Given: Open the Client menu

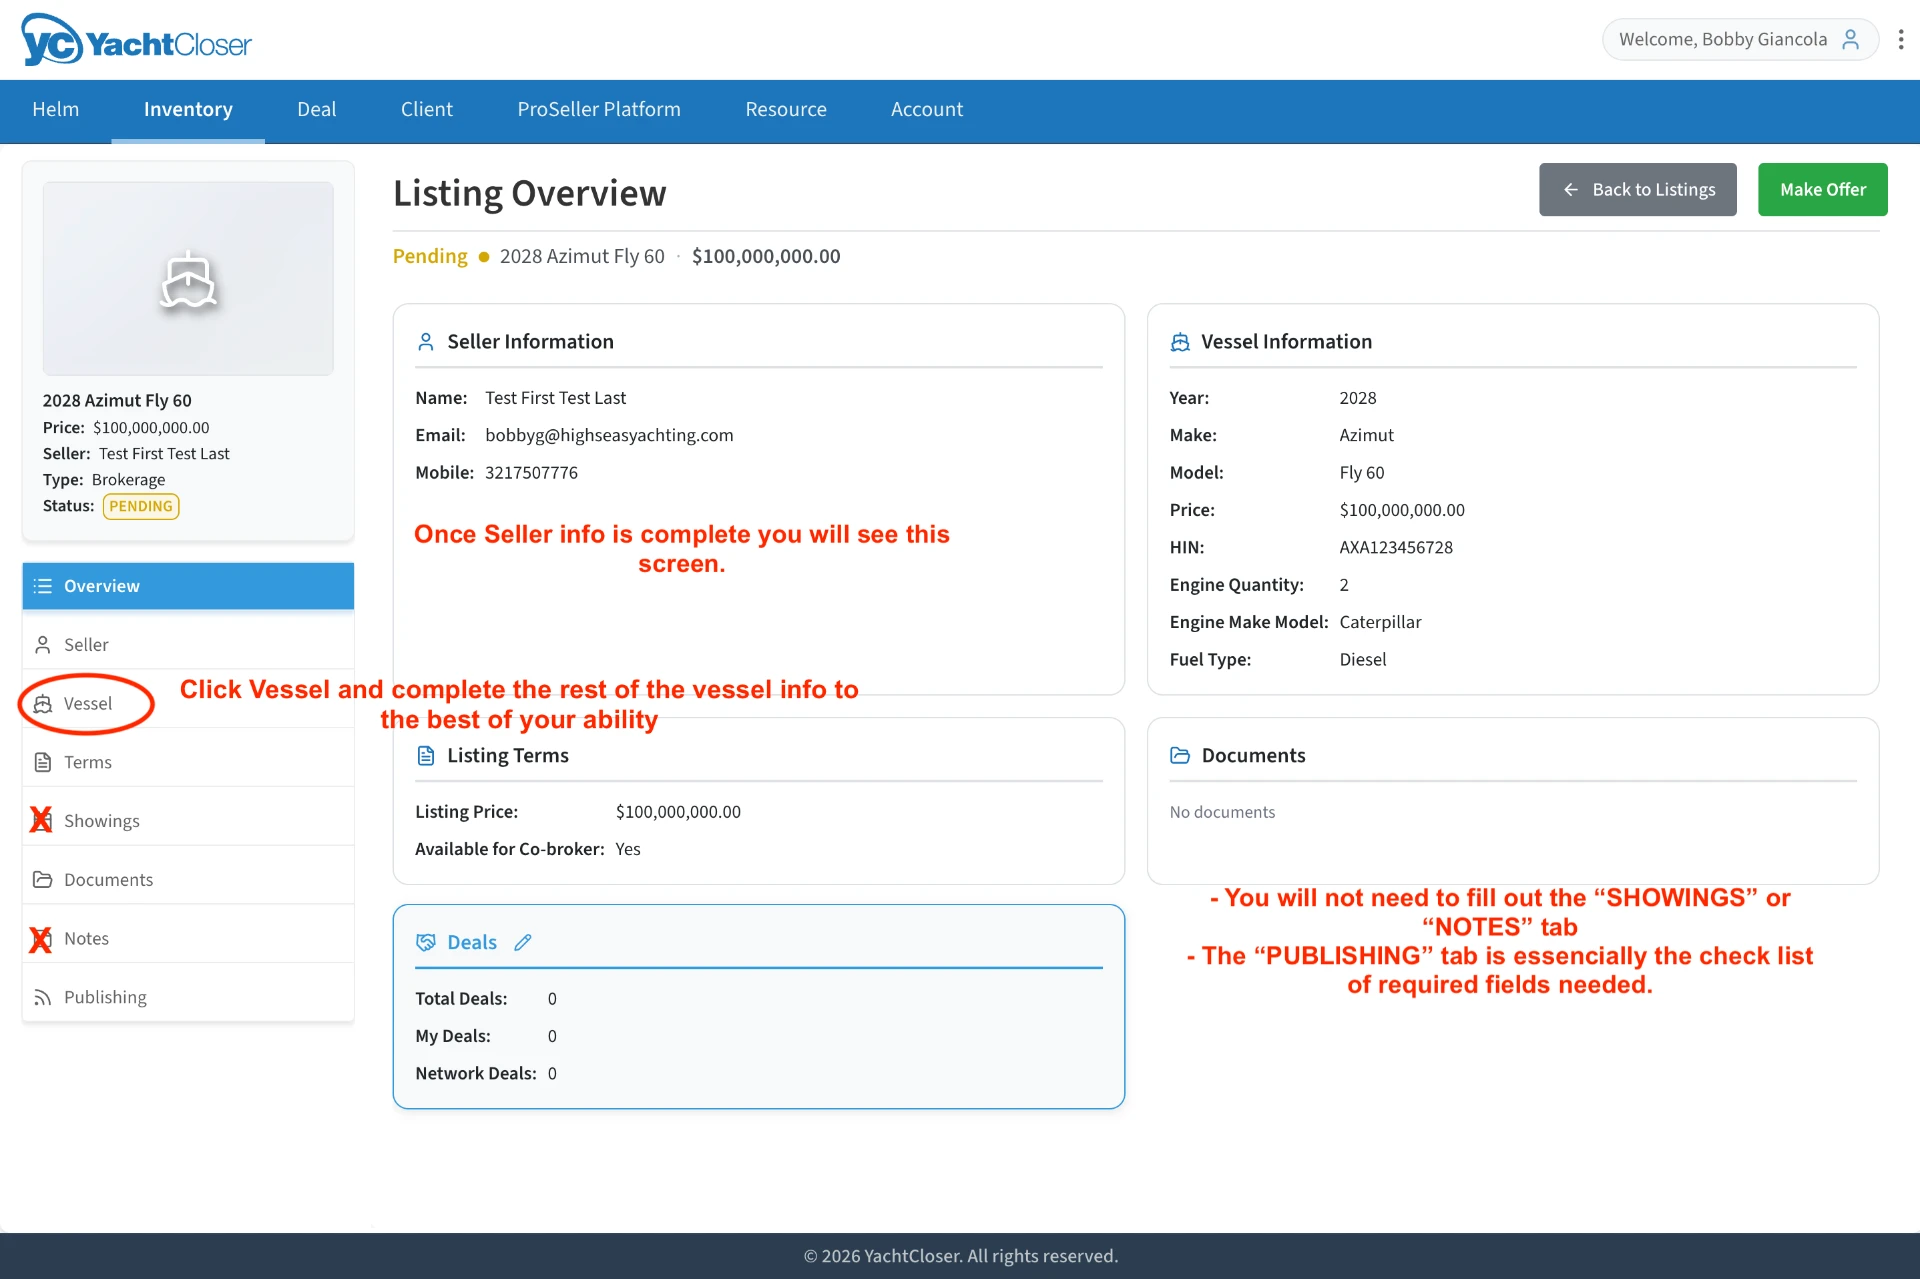Looking at the screenshot, I should (x=427, y=109).
